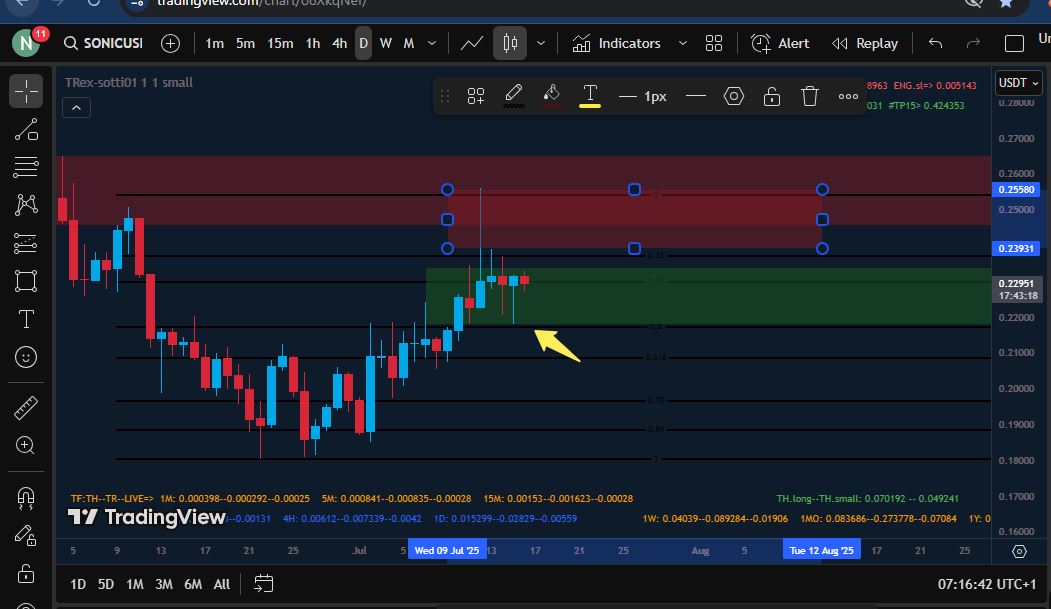Expand the timeframe interval dropdown arrow
The height and width of the screenshot is (609, 1051).
tap(432, 44)
